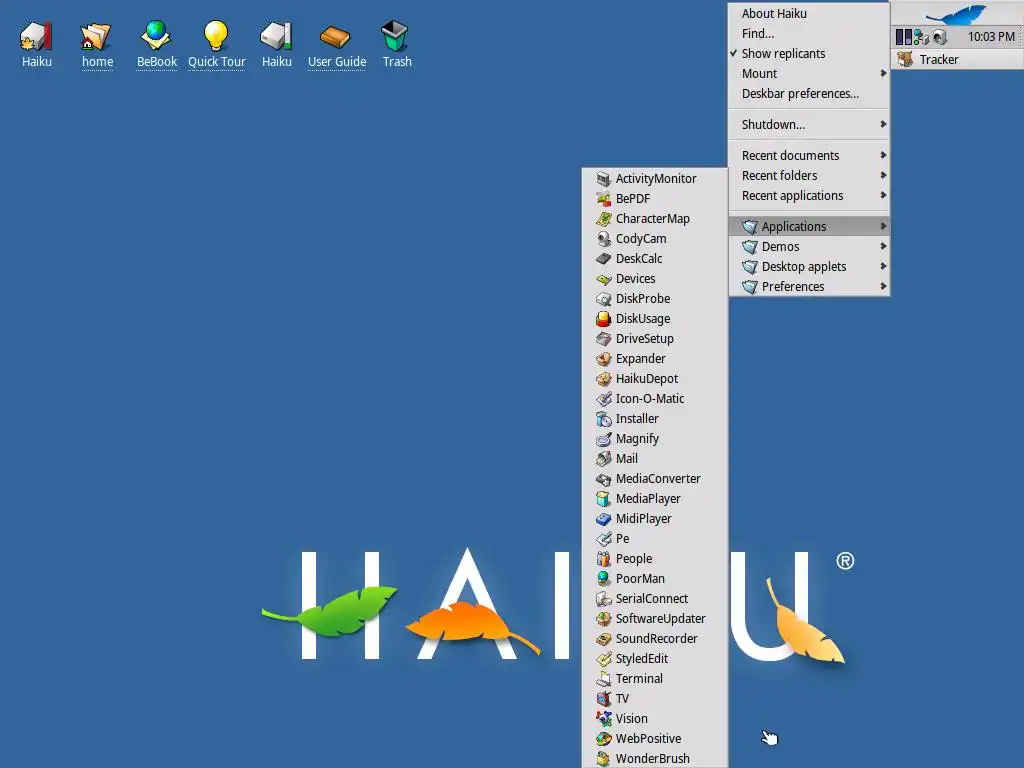
Task: Launch Icon-O-Matic editor
Action: click(654, 398)
